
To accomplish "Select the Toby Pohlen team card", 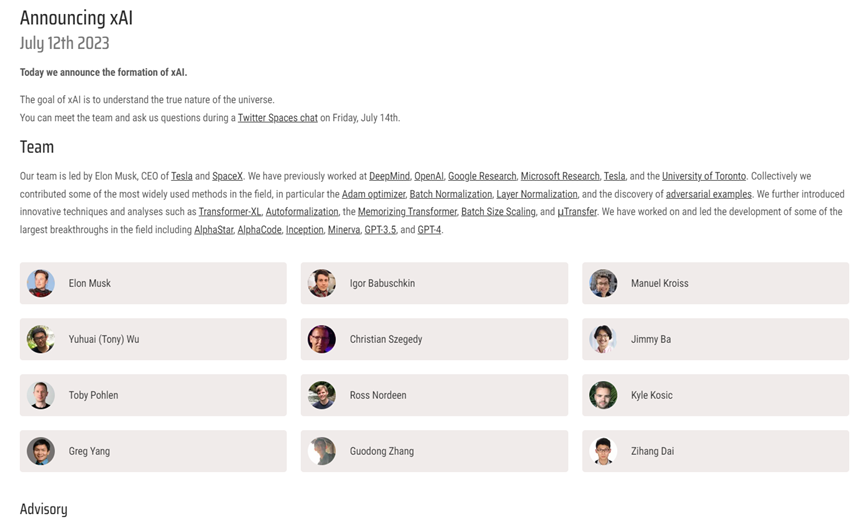I will click(x=153, y=395).
